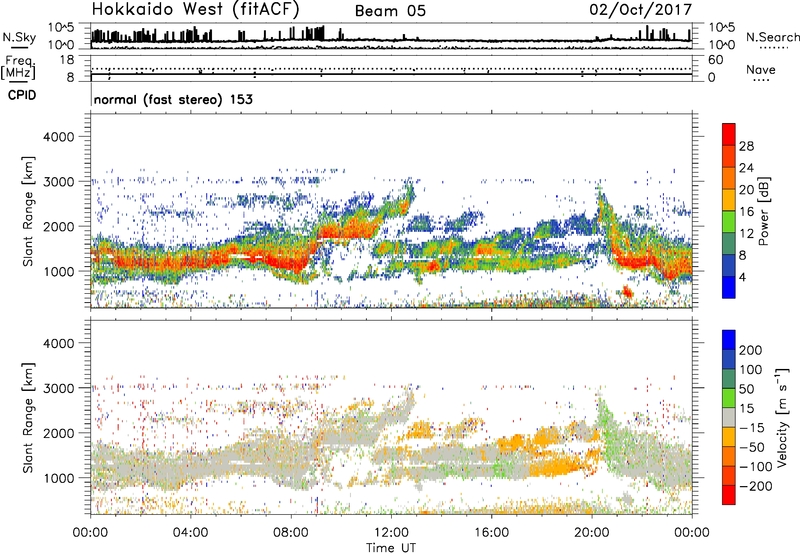The height and width of the screenshot is (554, 800).
Task: Click the '200' label on Velocity color bar
Action: (751, 350)
